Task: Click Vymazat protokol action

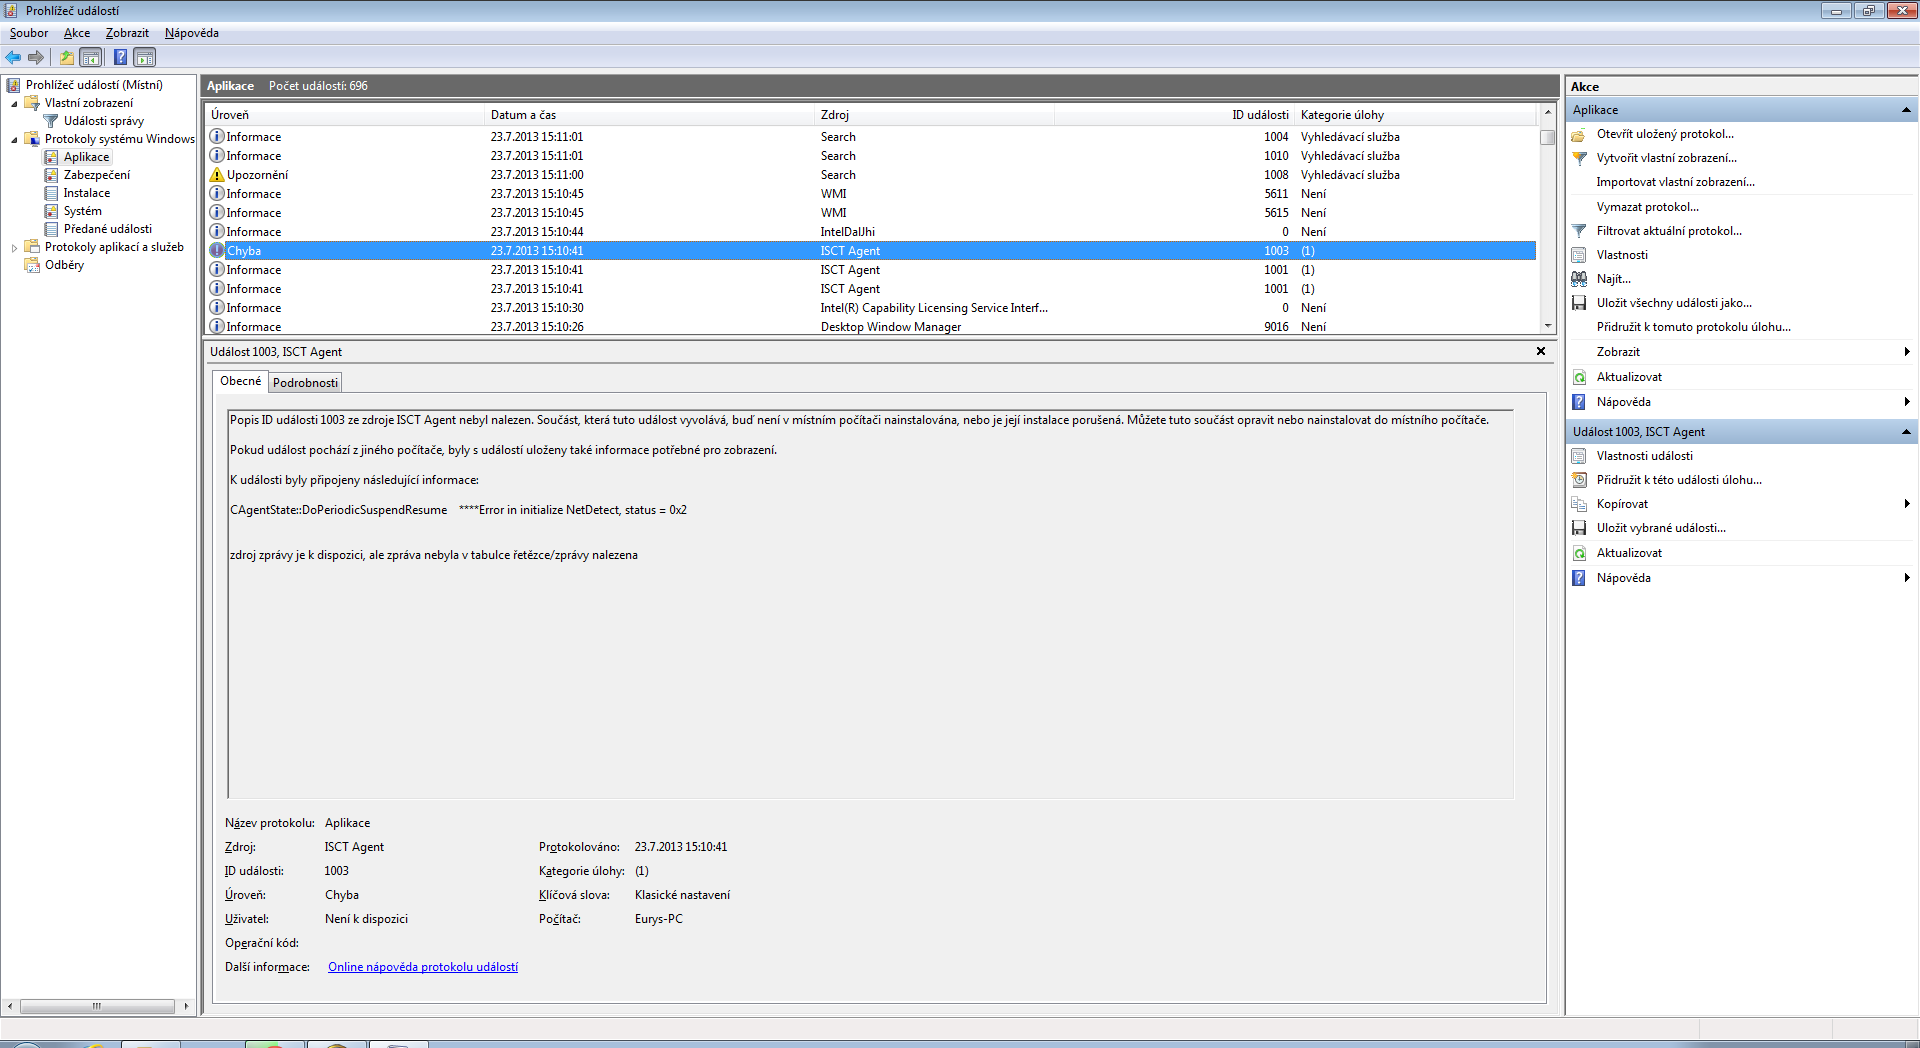Action: [x=1647, y=207]
